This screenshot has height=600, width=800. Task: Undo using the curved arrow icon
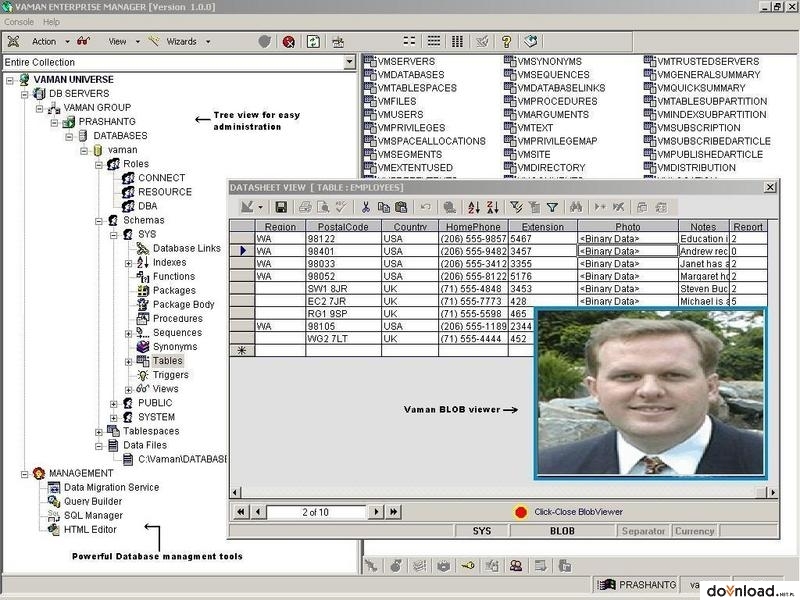[426, 207]
